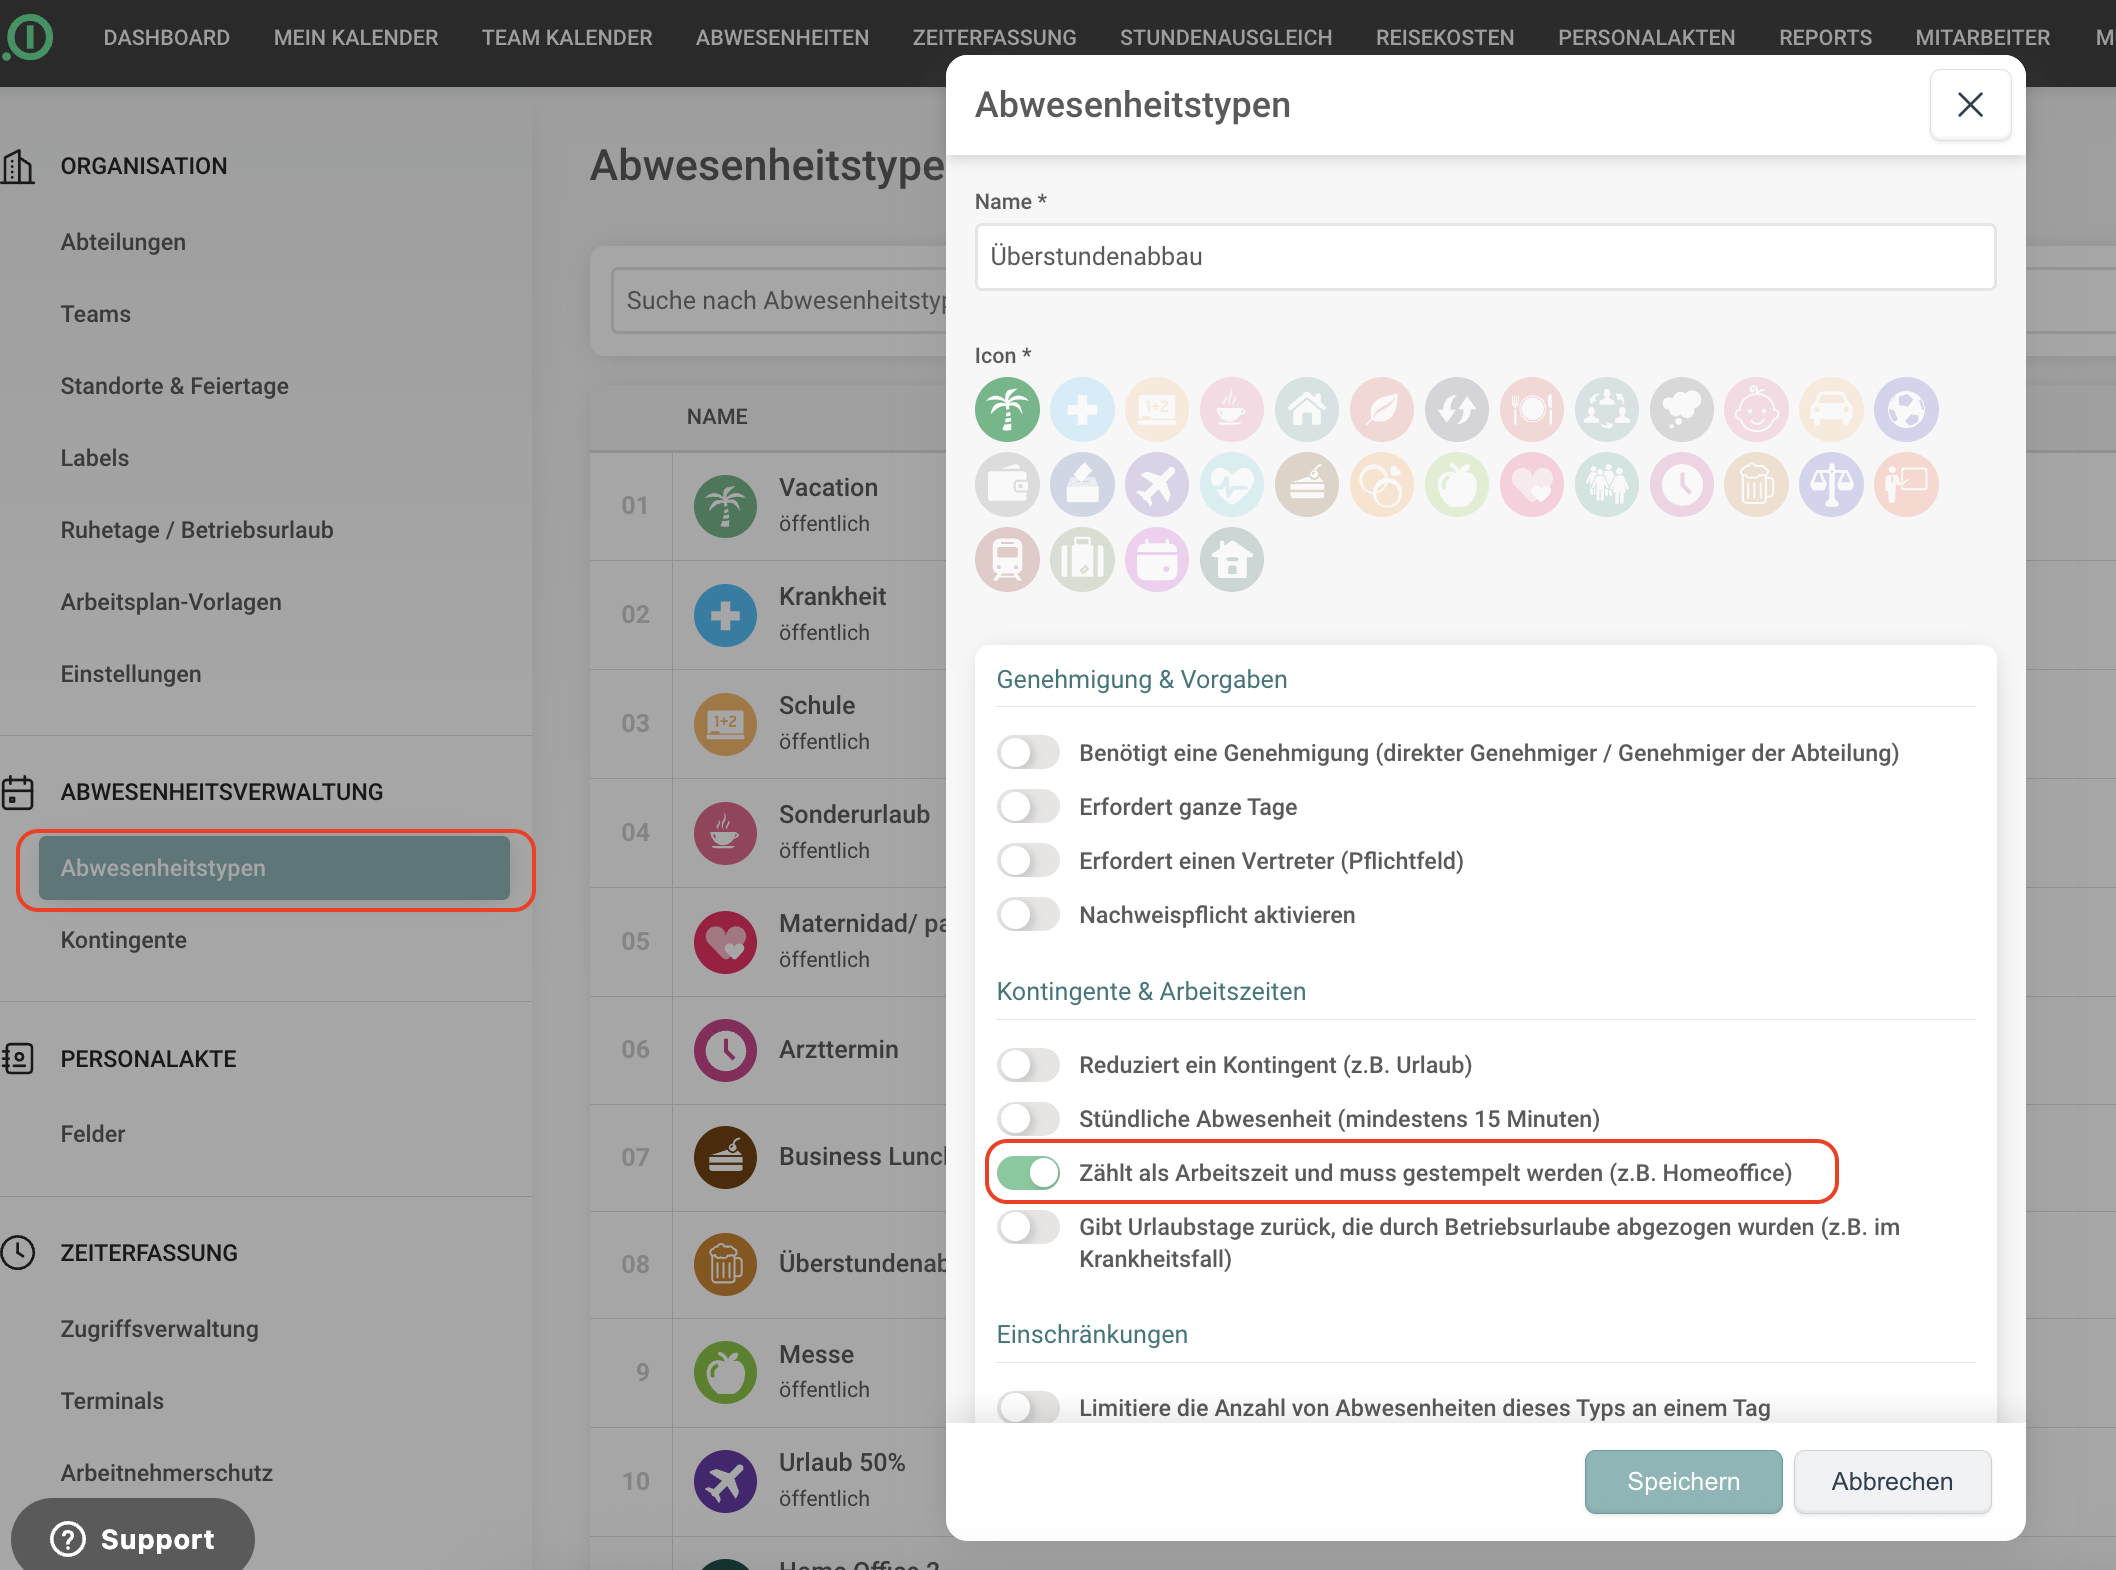The width and height of the screenshot is (2116, 1570).
Task: Disable 'Zählt als Arbeitszeit und muss gestempelt werden'
Action: (1028, 1173)
